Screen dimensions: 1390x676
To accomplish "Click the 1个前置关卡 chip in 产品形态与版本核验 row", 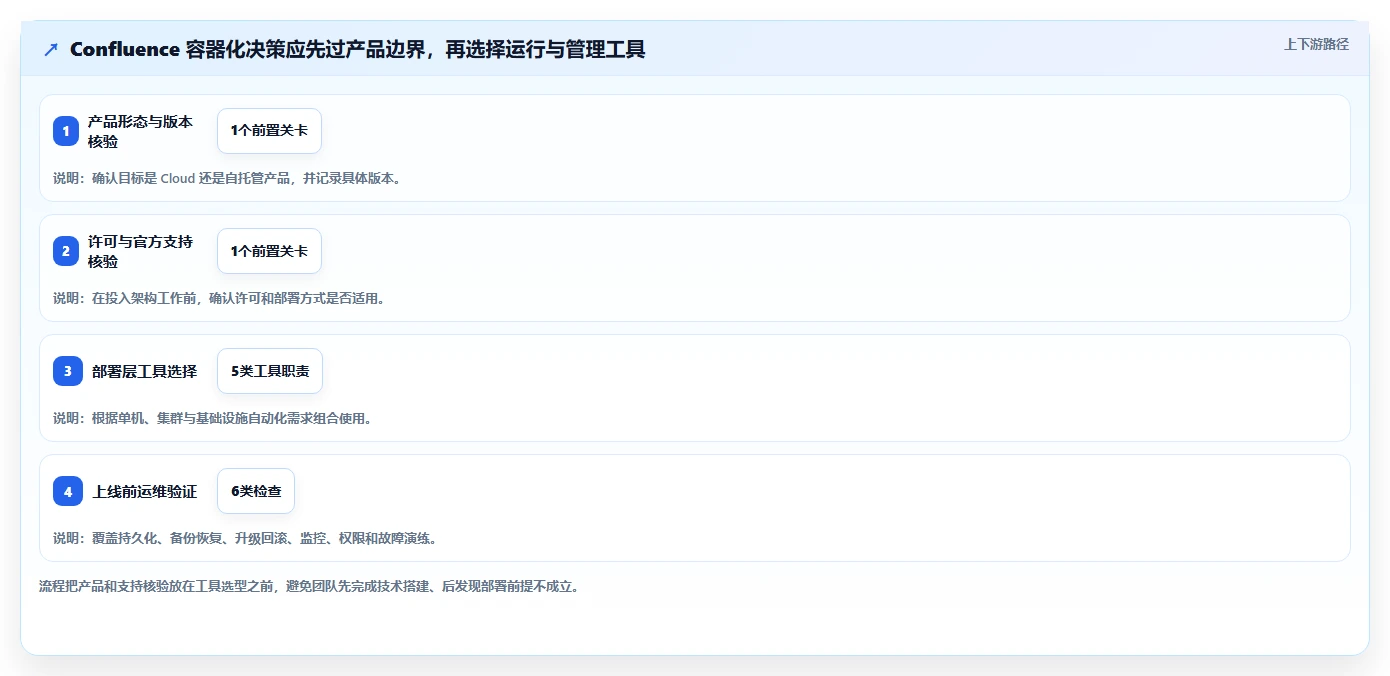I will [x=269, y=131].
